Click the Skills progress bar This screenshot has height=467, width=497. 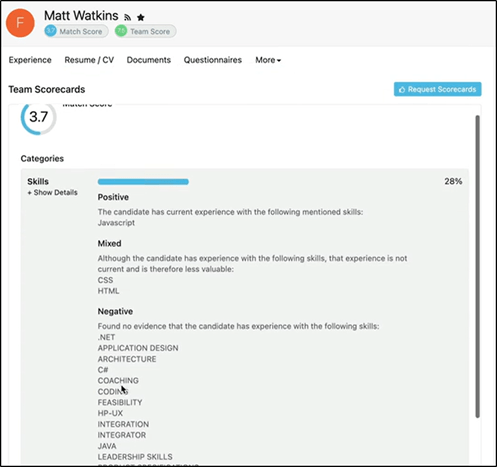coord(143,182)
